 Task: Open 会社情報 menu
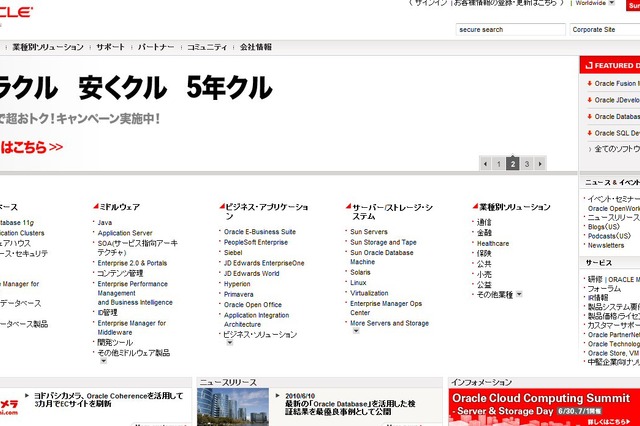coord(256,47)
